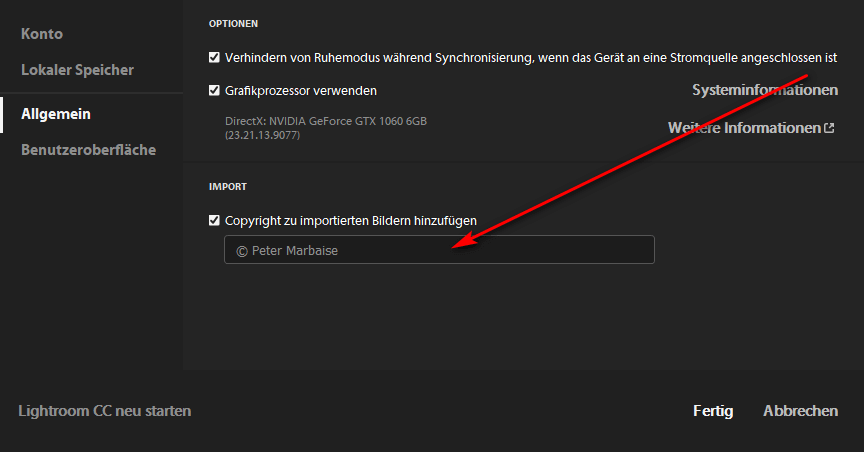Click the external link icon beside Weitere Informationen
Screen dimensions: 864x452
tap(829, 128)
